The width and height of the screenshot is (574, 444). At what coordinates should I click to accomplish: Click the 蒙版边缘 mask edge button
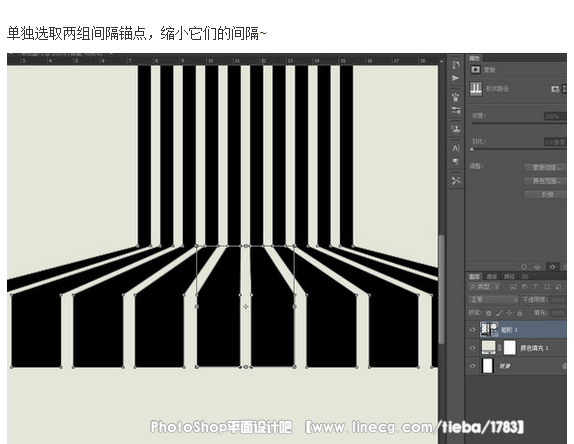[x=546, y=167]
